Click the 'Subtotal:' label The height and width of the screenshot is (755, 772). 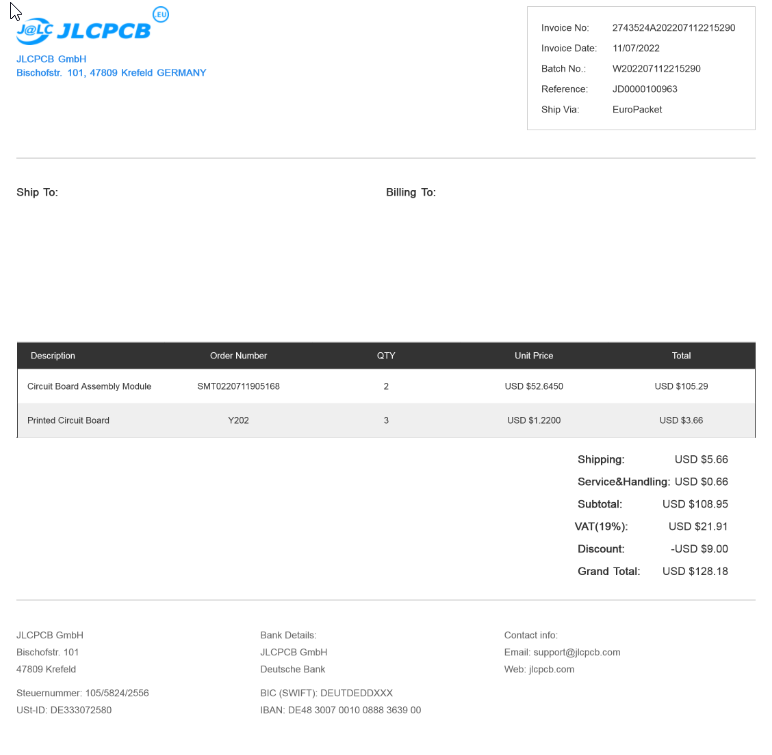click(x=600, y=504)
